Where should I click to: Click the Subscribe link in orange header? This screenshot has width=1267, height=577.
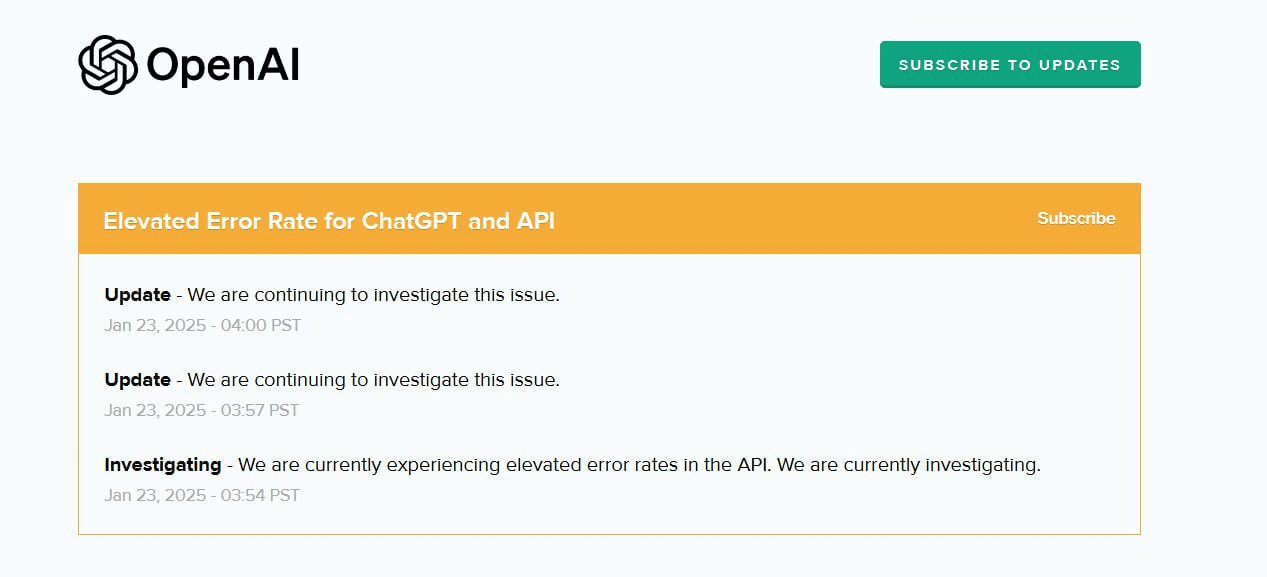[x=1076, y=218]
